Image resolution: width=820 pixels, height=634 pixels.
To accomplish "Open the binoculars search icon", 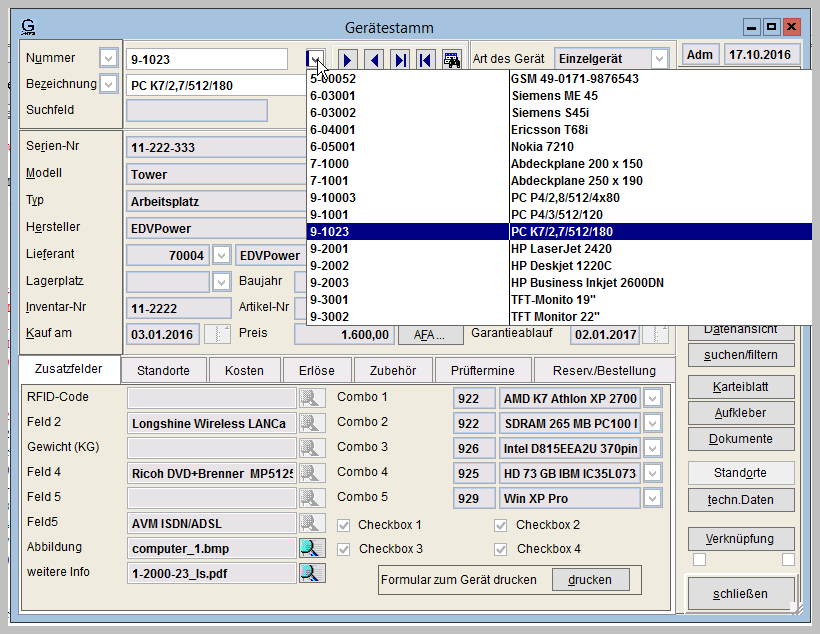I will click(x=451, y=60).
